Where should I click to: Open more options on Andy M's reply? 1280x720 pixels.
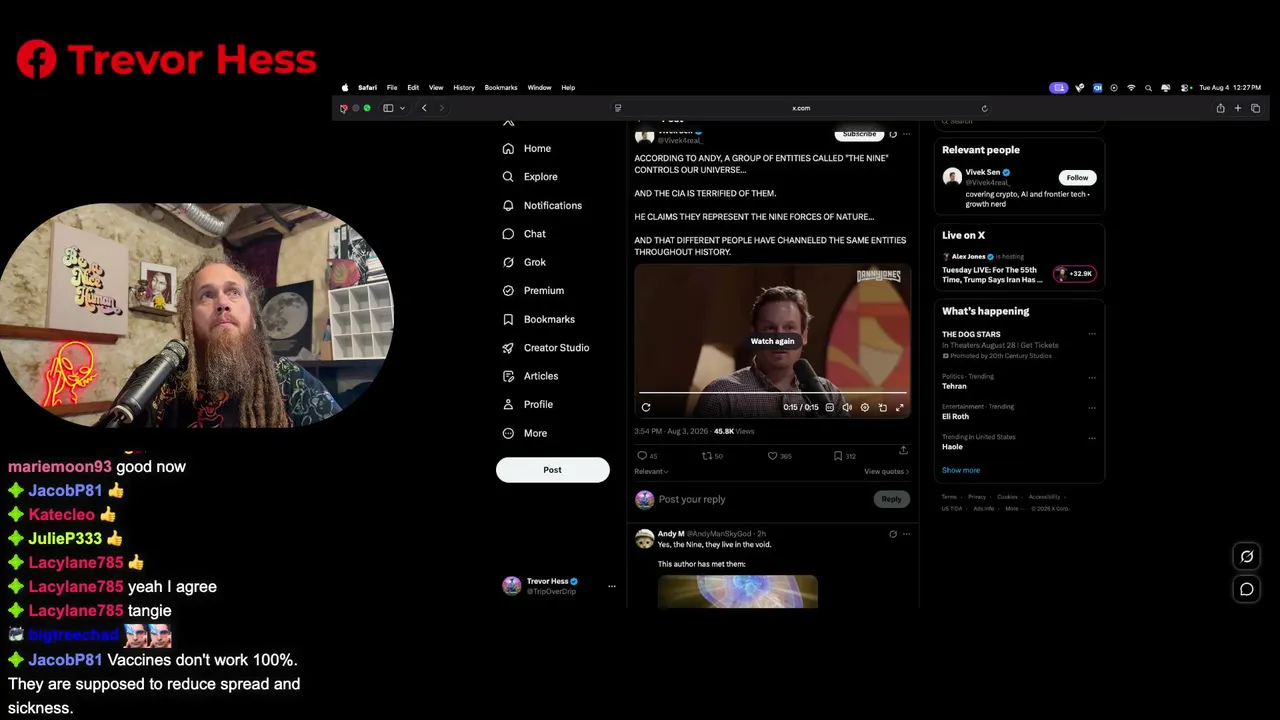(907, 534)
